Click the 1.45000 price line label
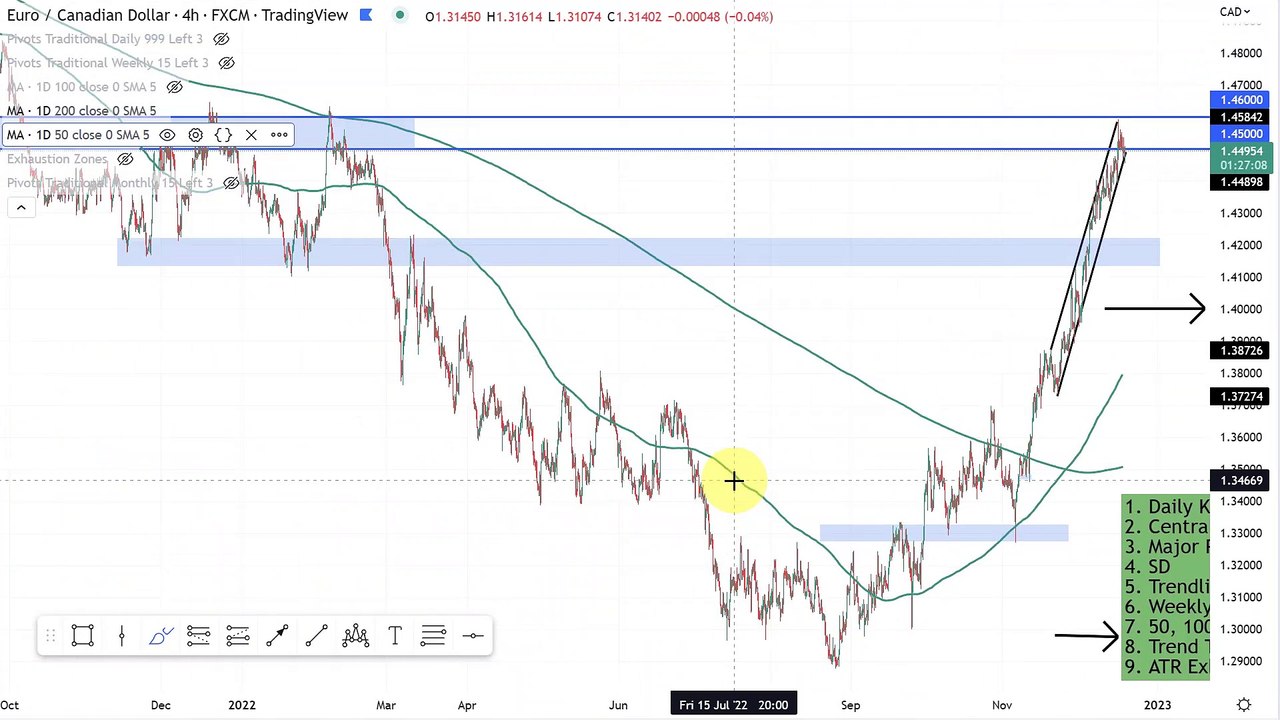The image size is (1280, 720). pos(1239,134)
